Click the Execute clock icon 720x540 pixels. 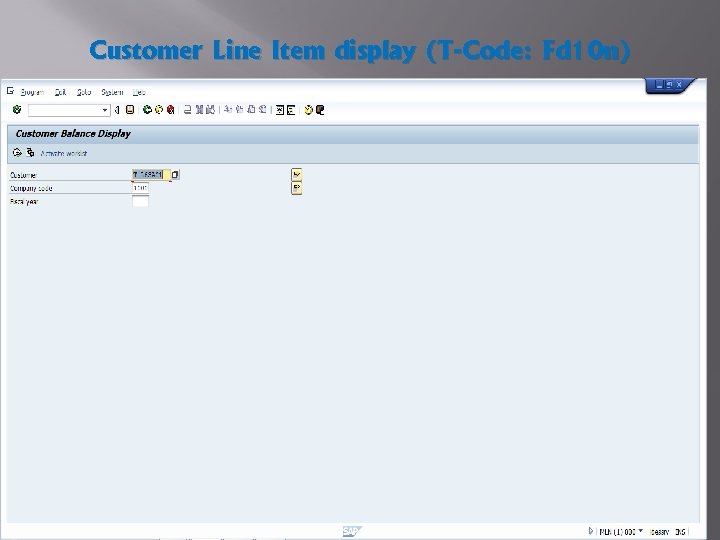17,152
